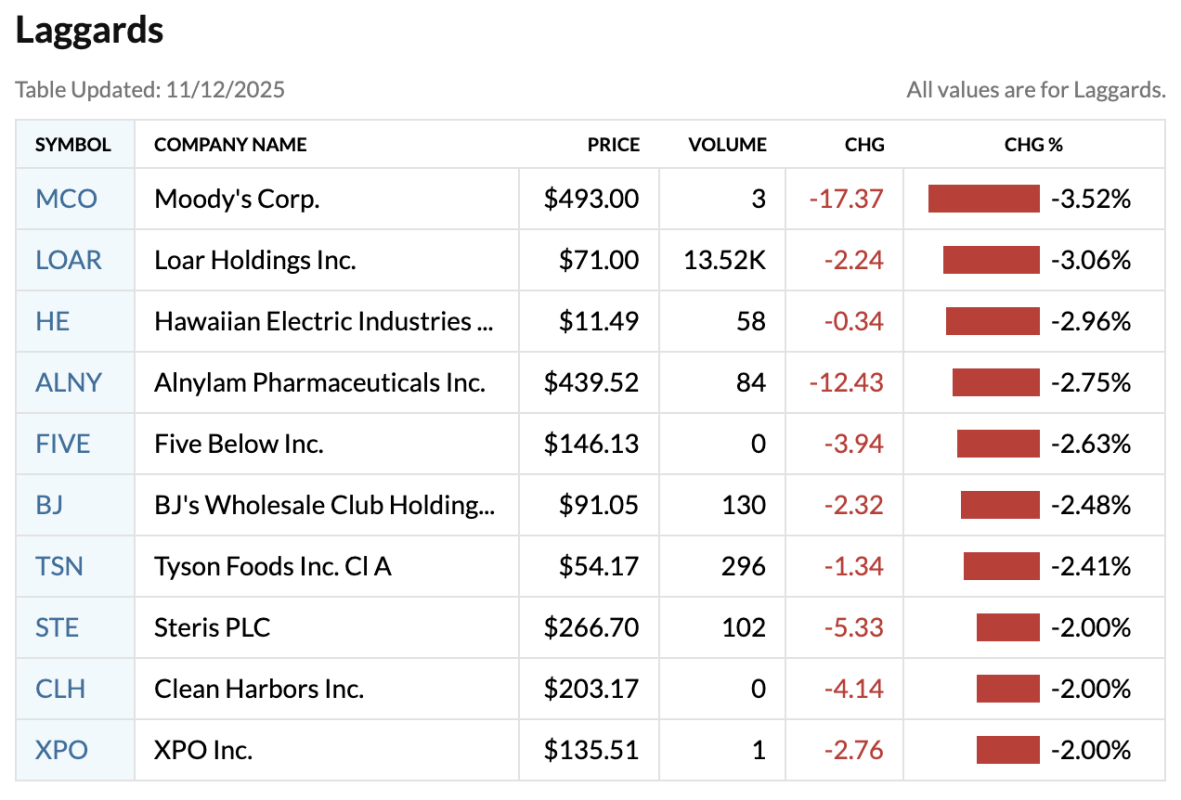
Task: Open the MCO ticker symbol link
Action: tap(66, 199)
